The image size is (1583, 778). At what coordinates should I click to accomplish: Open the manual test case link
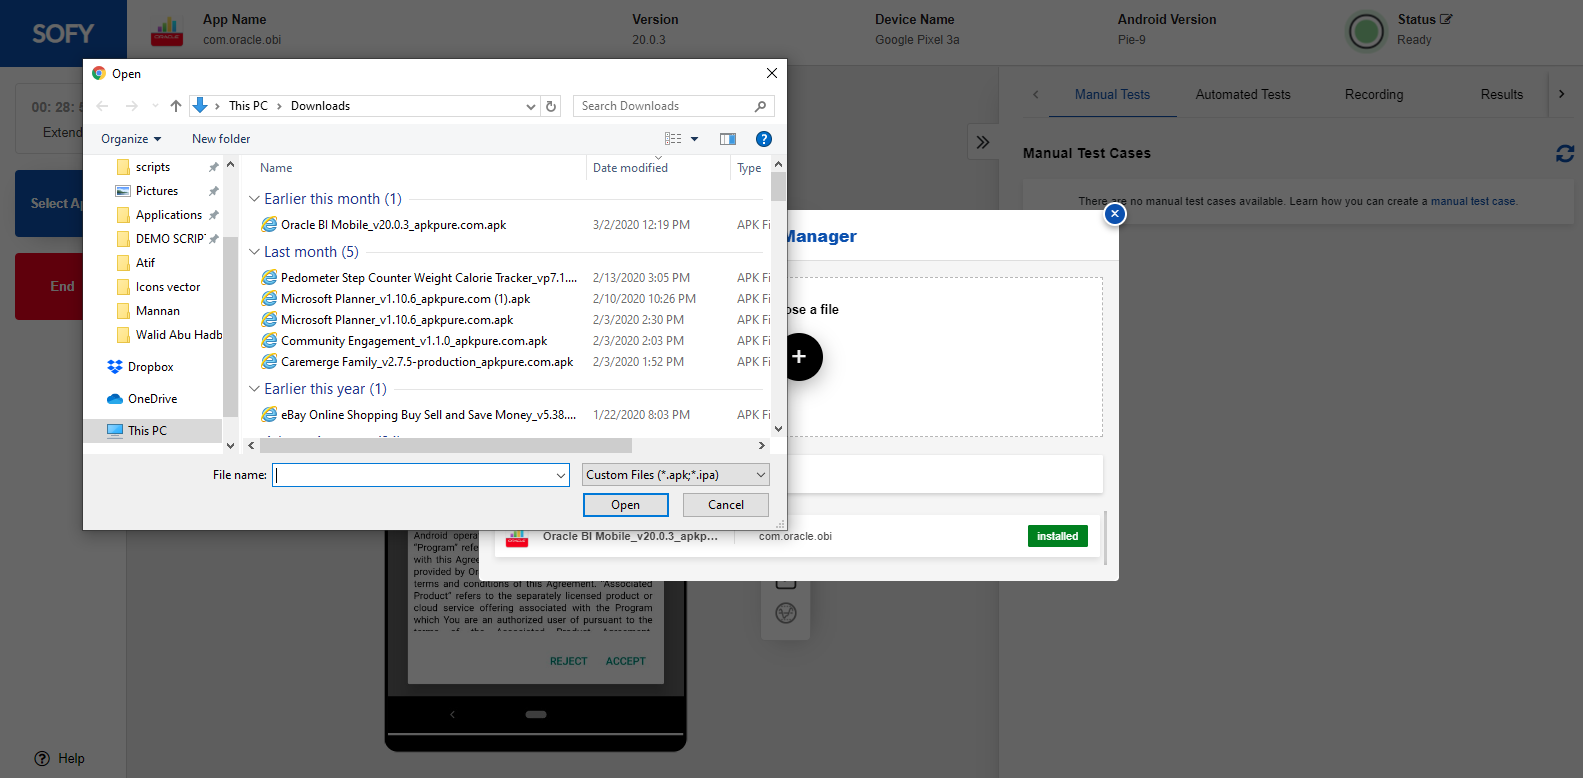[x=1473, y=201]
